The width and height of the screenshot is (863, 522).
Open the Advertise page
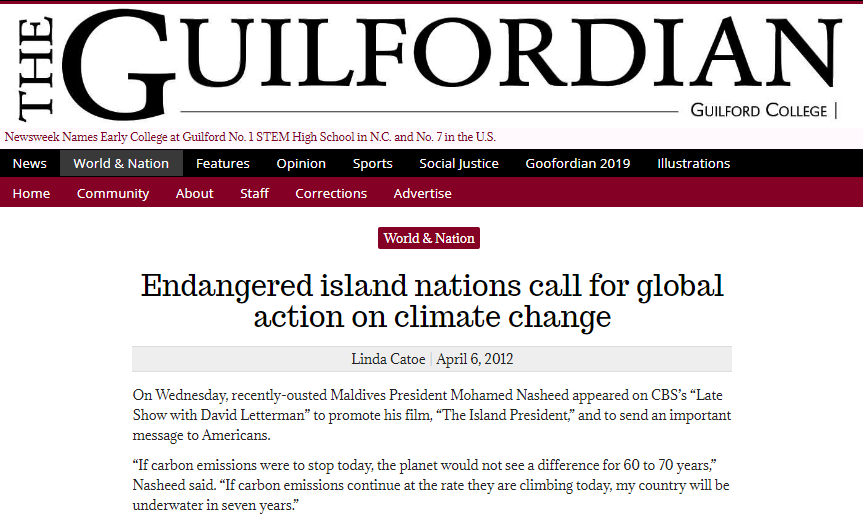[423, 193]
